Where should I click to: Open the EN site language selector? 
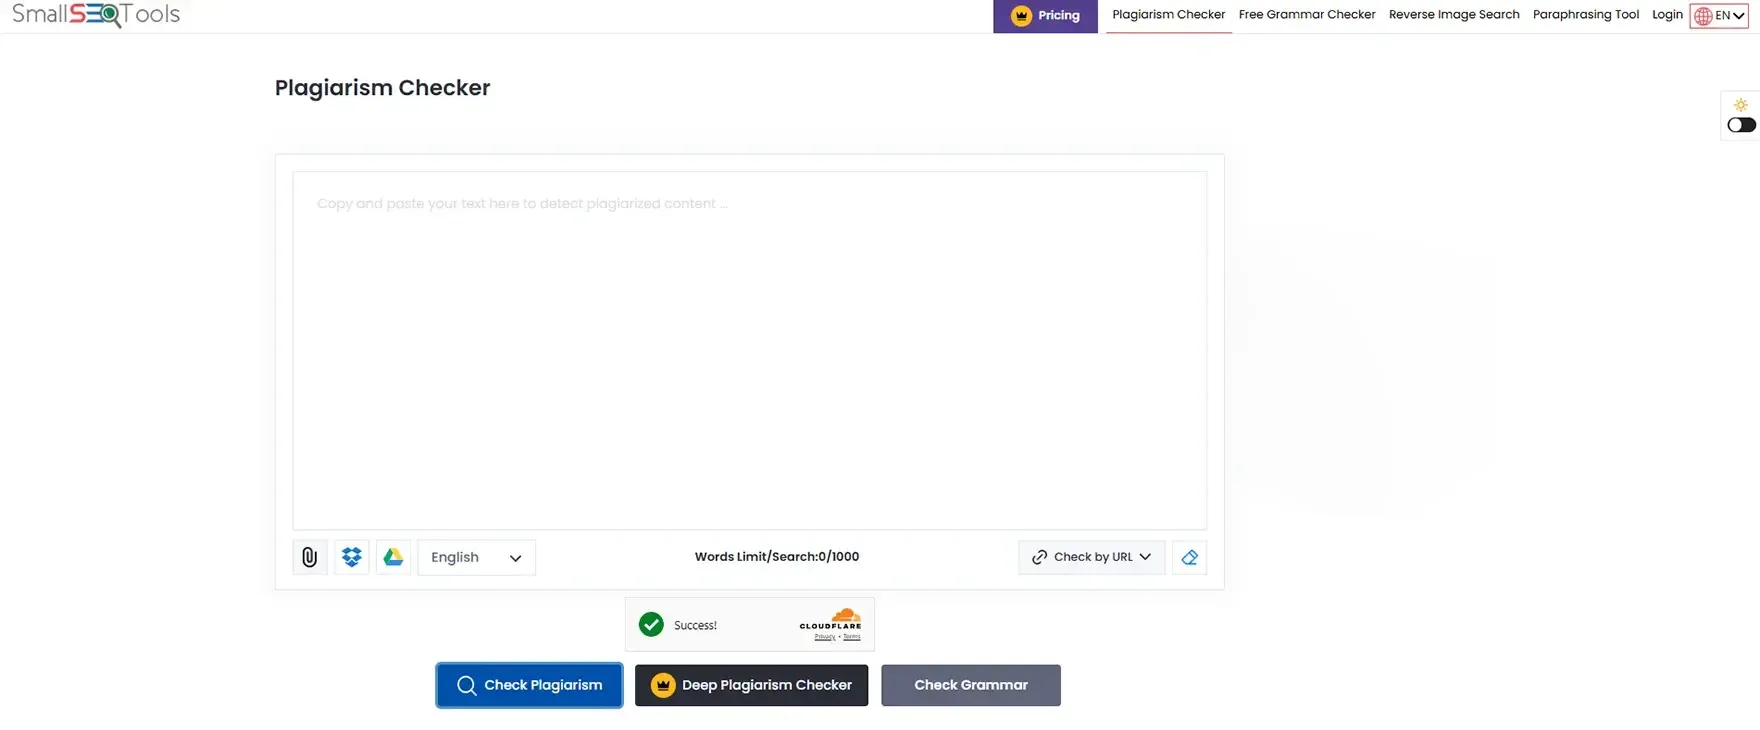(x=1719, y=16)
